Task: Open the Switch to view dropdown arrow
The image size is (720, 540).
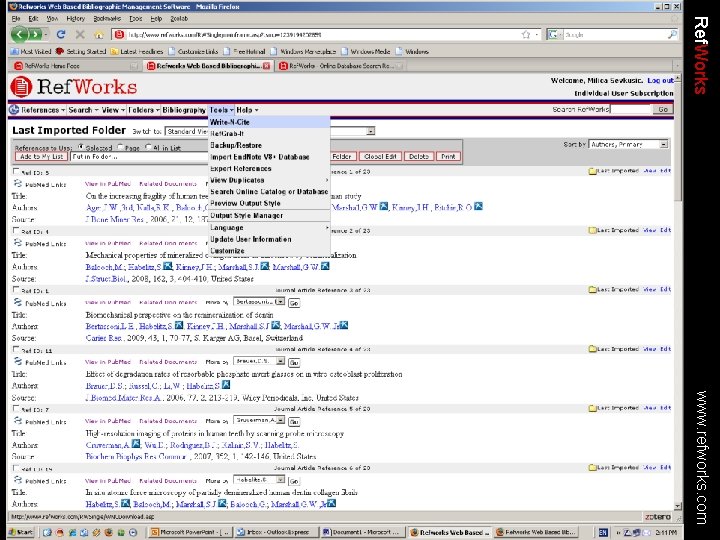Action: point(371,131)
